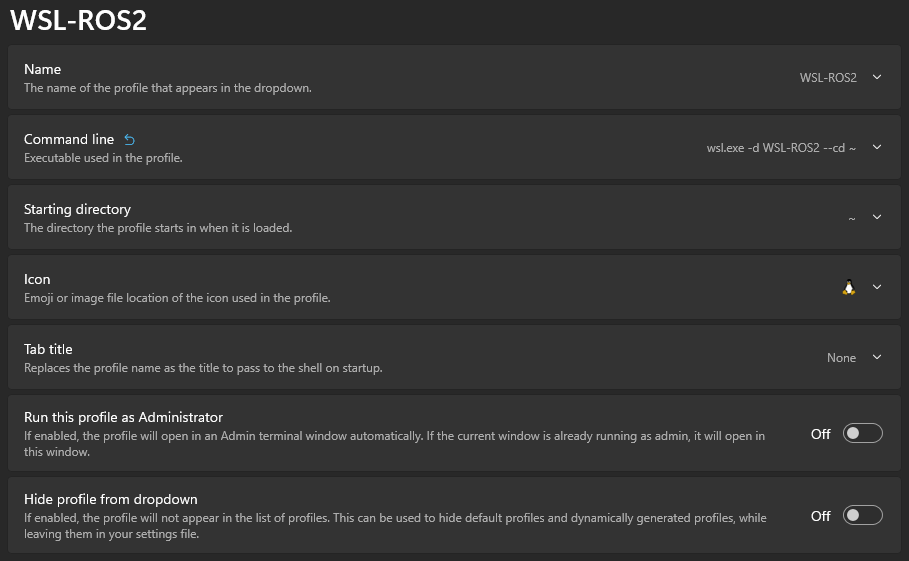Screen dimensions: 909x561
Task: Open the Starting directory chevron
Action: pos(877,217)
